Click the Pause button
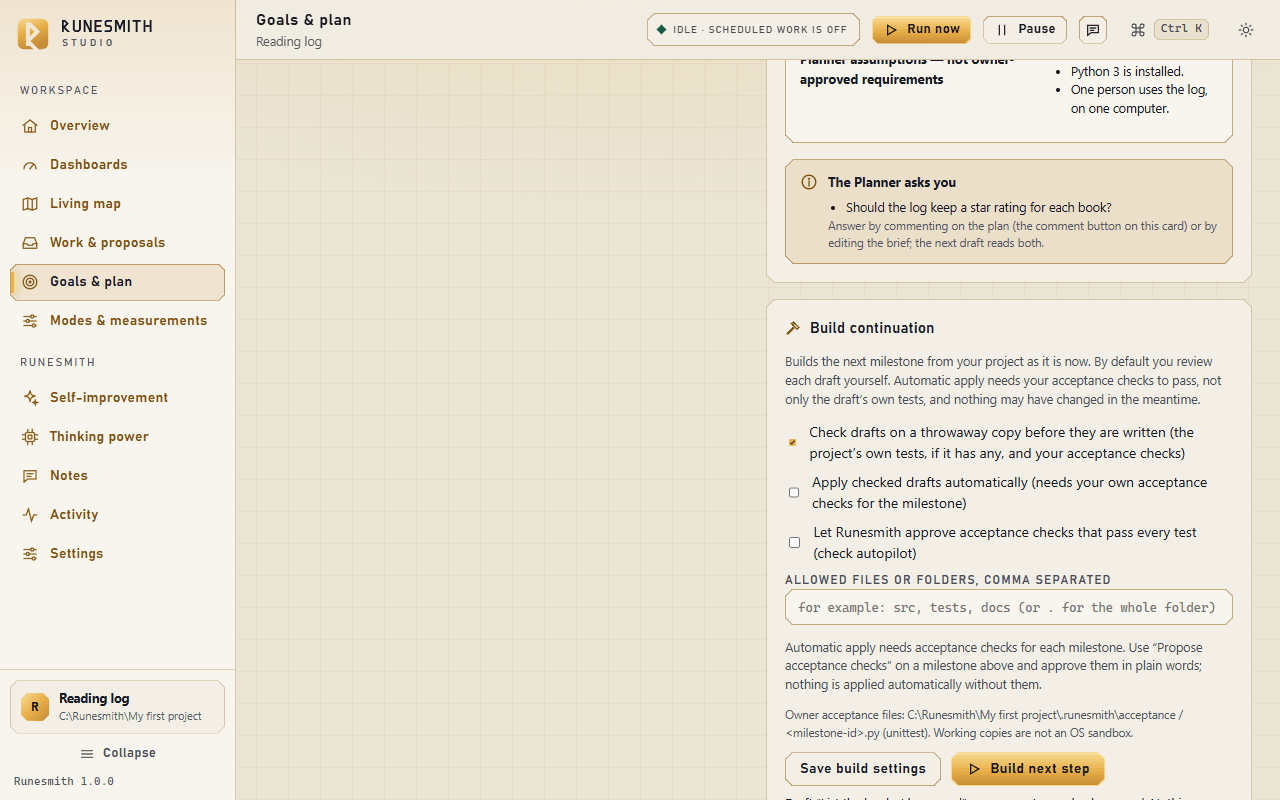This screenshot has width=1280, height=800. [x=1025, y=30]
